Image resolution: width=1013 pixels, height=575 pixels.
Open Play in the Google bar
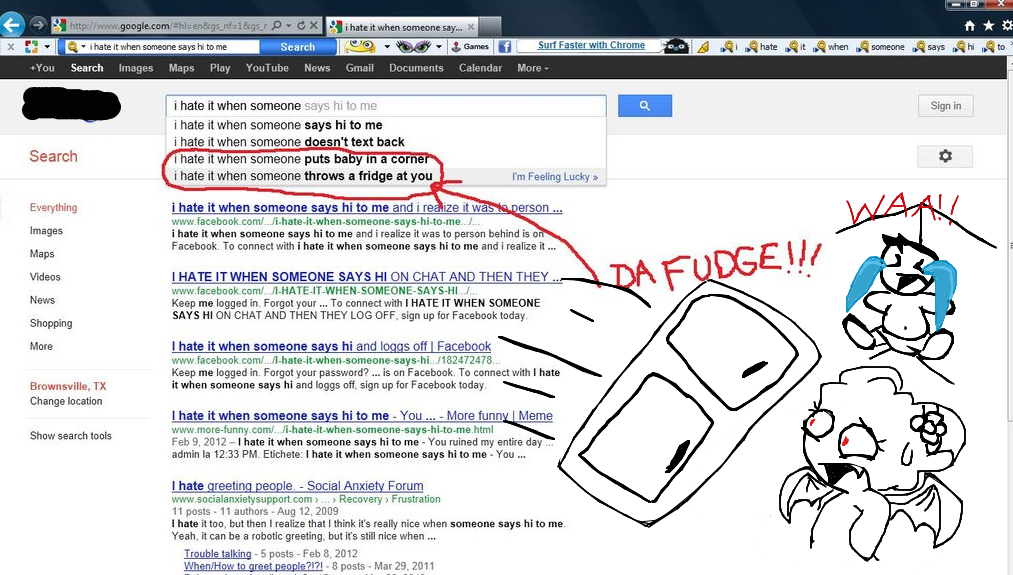coord(220,68)
